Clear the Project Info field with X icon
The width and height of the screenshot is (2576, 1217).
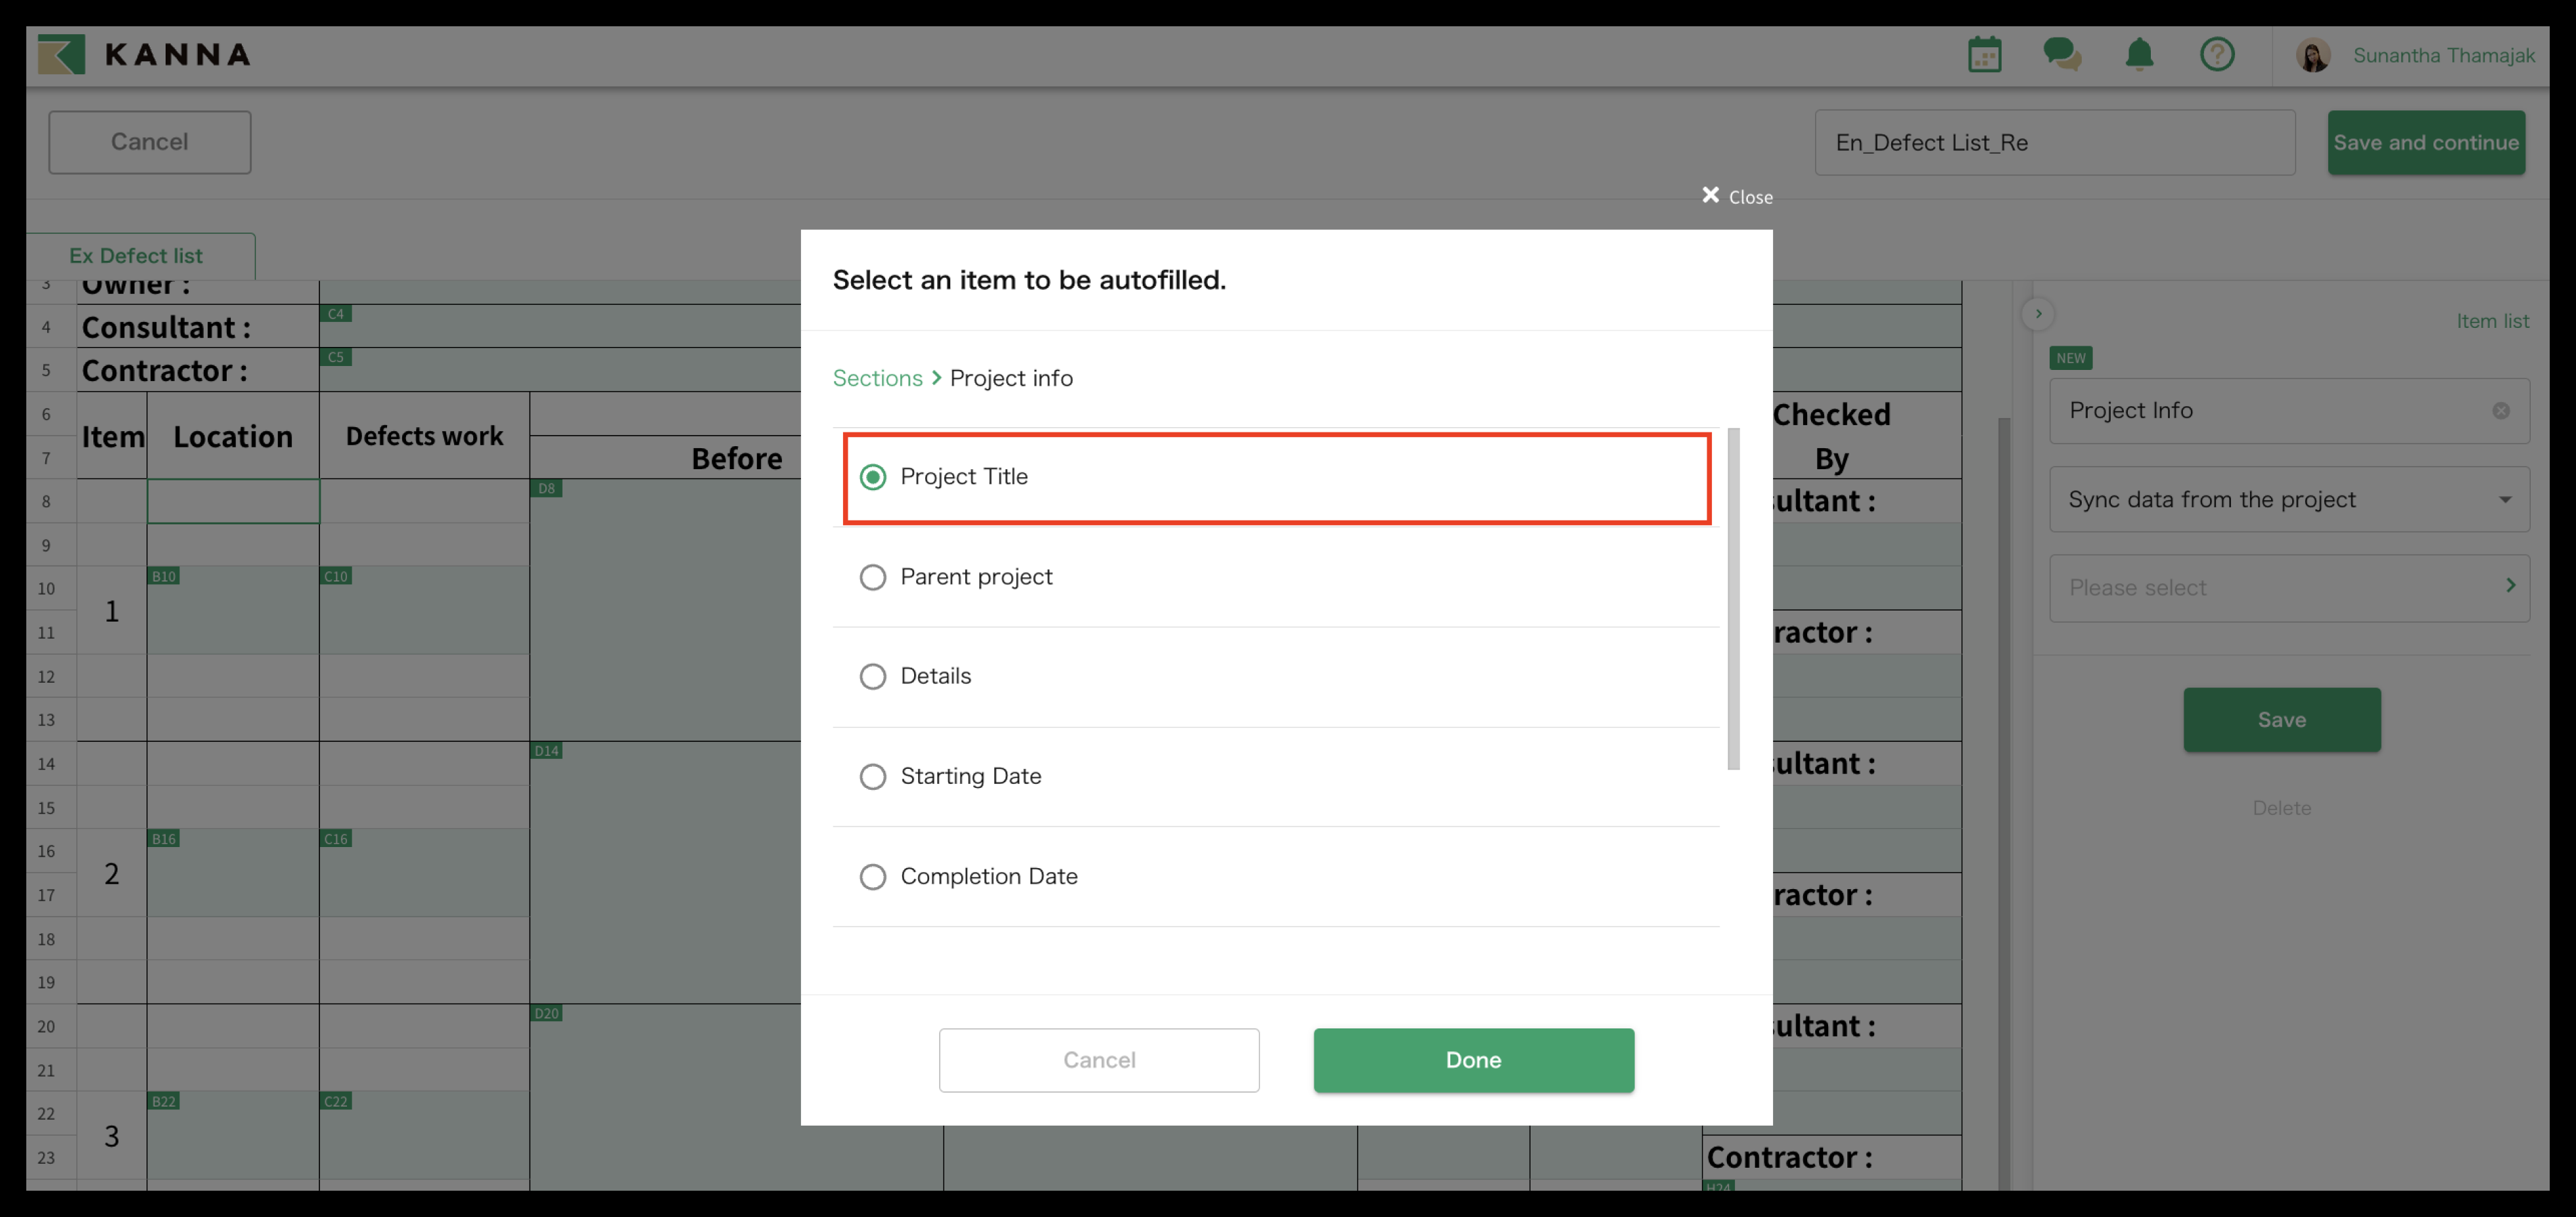2500,411
